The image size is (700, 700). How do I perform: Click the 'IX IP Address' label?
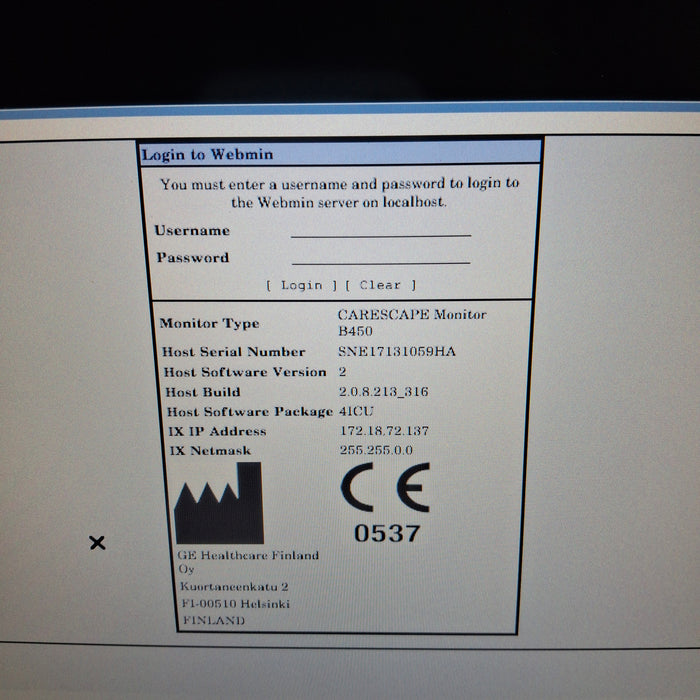pos(217,431)
